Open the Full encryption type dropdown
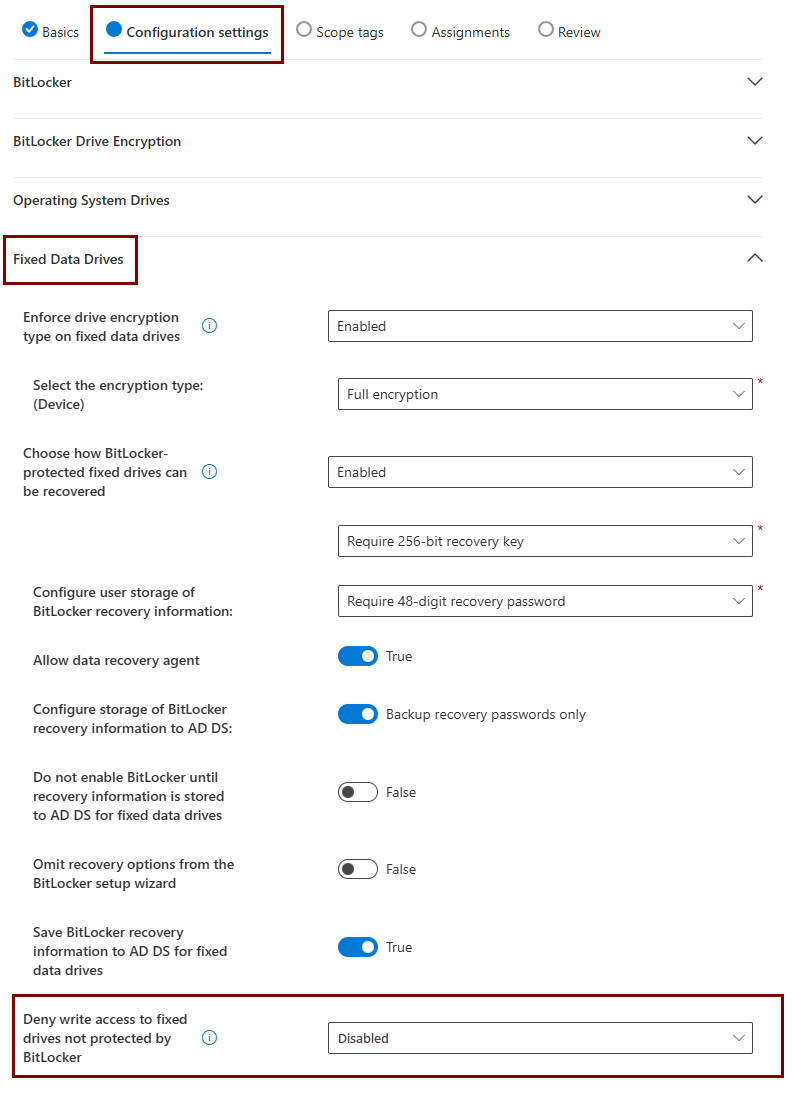The width and height of the screenshot is (796, 1096). pos(545,394)
